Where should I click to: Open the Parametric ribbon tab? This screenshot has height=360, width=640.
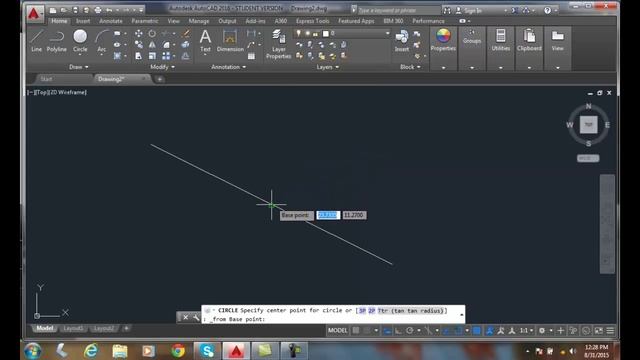coord(144,21)
